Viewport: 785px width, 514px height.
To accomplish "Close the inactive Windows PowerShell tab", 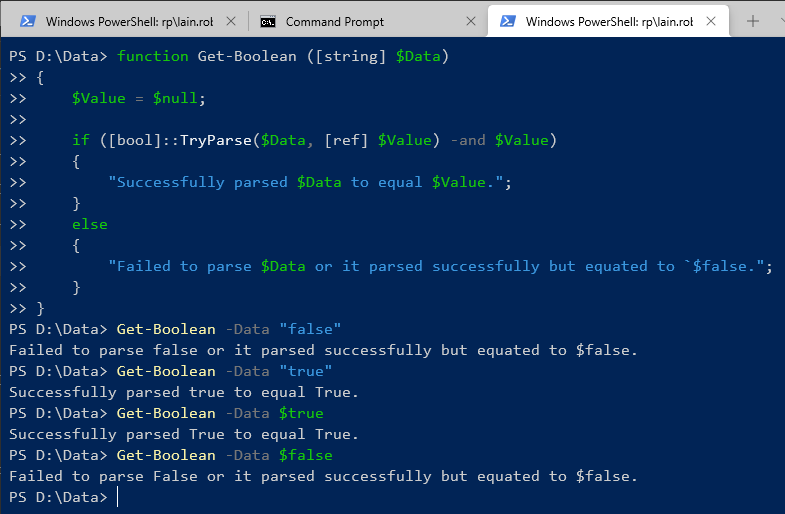I will click(231, 21).
